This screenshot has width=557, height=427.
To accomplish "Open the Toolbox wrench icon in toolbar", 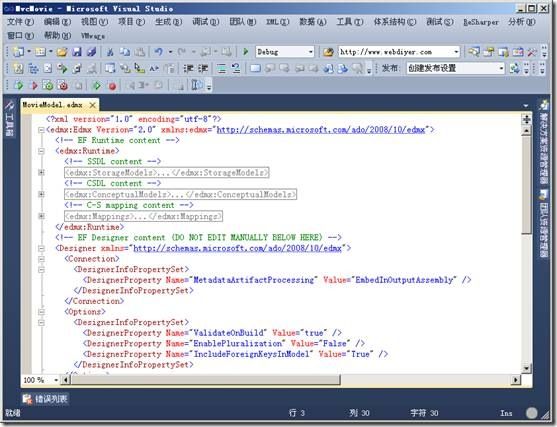I will (x=532, y=52).
